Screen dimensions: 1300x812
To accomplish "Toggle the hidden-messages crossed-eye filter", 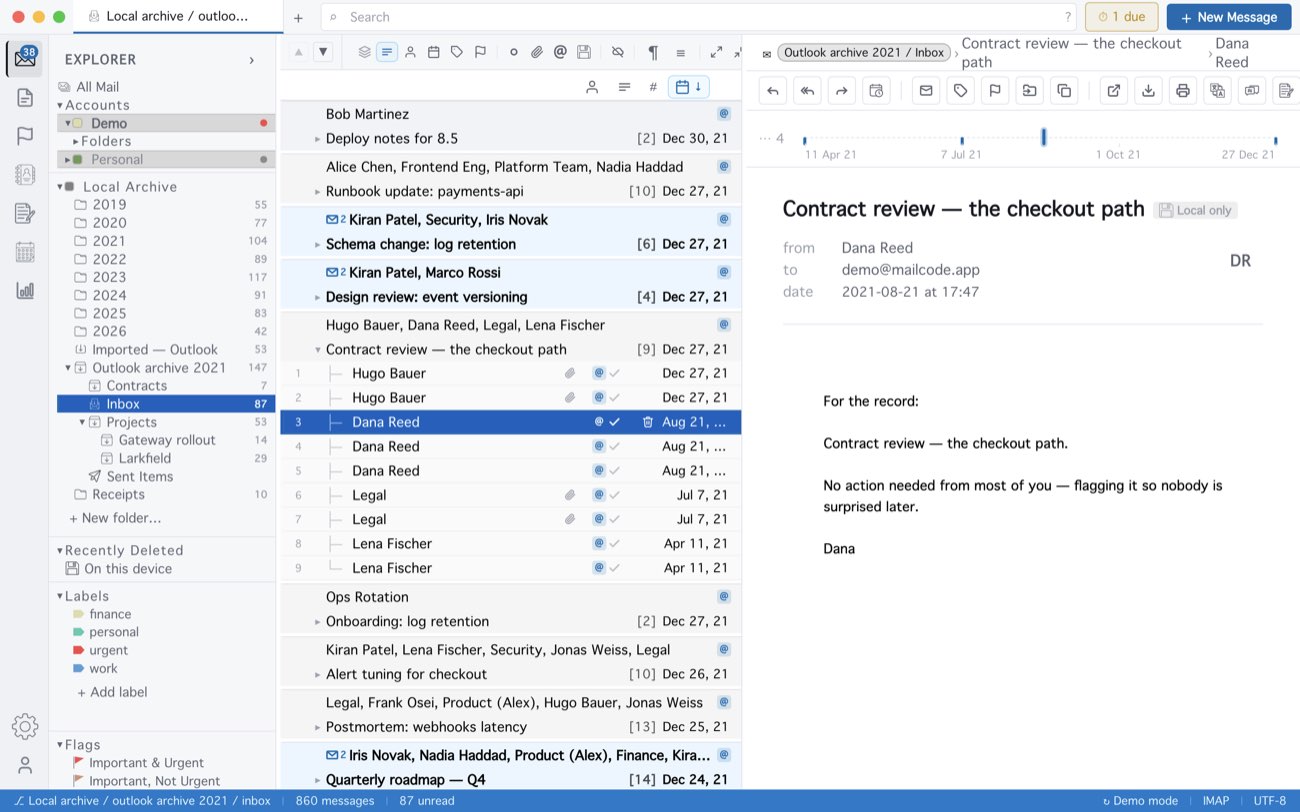I will pyautogui.click(x=618, y=52).
